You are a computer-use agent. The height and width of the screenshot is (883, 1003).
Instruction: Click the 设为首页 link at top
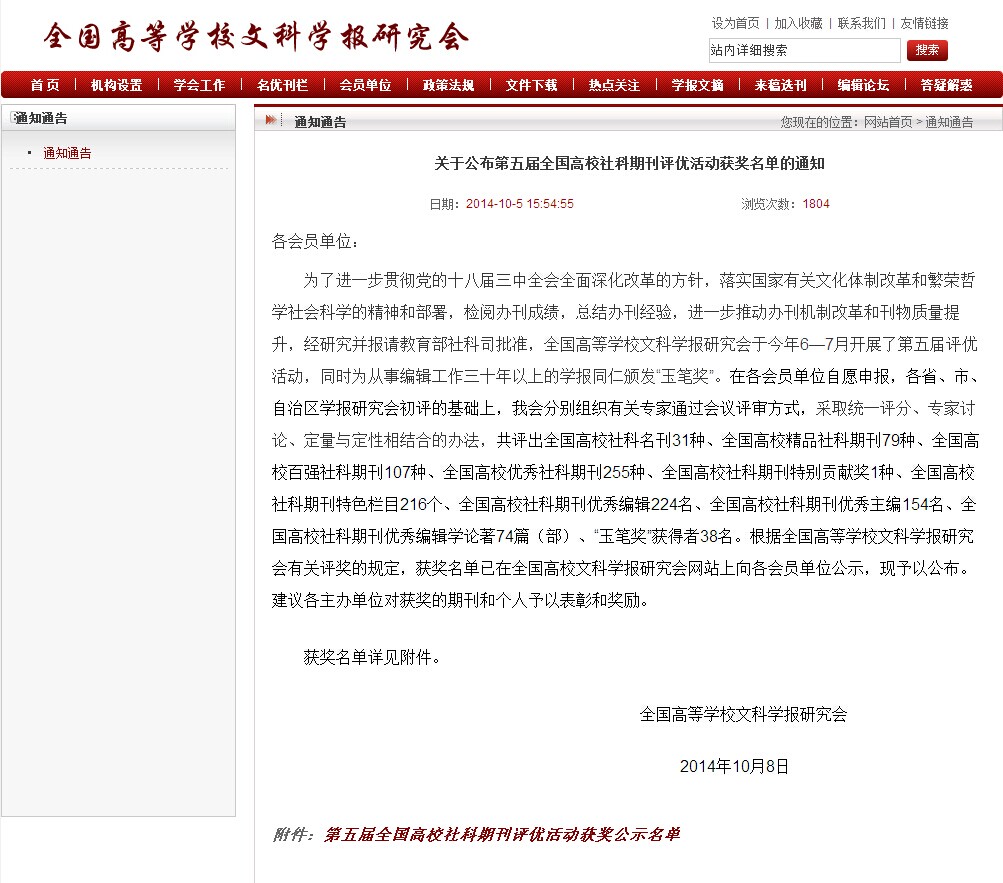(x=735, y=23)
